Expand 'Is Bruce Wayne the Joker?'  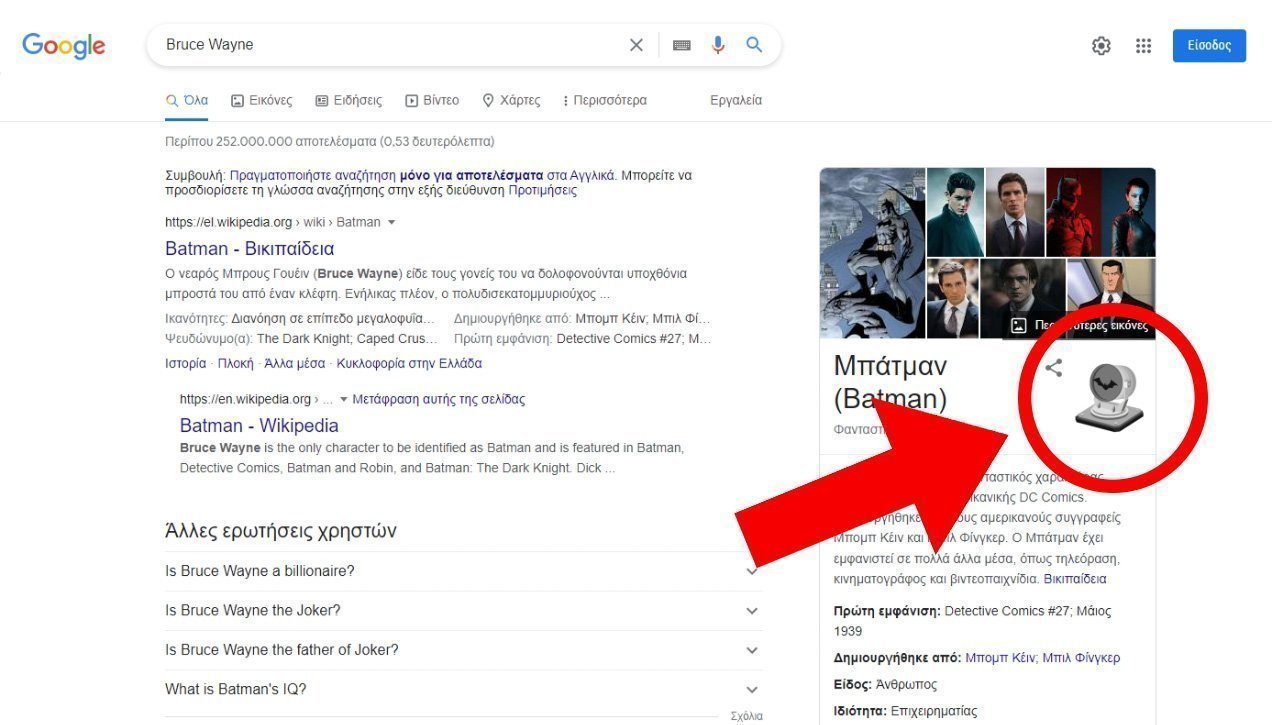tap(464, 610)
